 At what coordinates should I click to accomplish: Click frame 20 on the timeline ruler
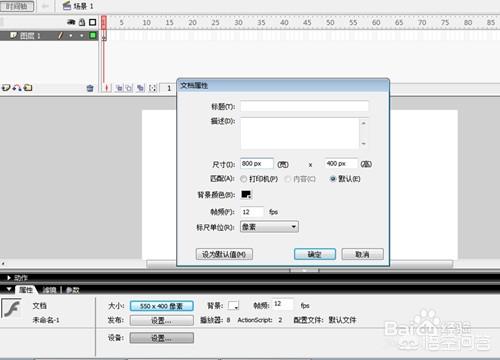[192, 23]
